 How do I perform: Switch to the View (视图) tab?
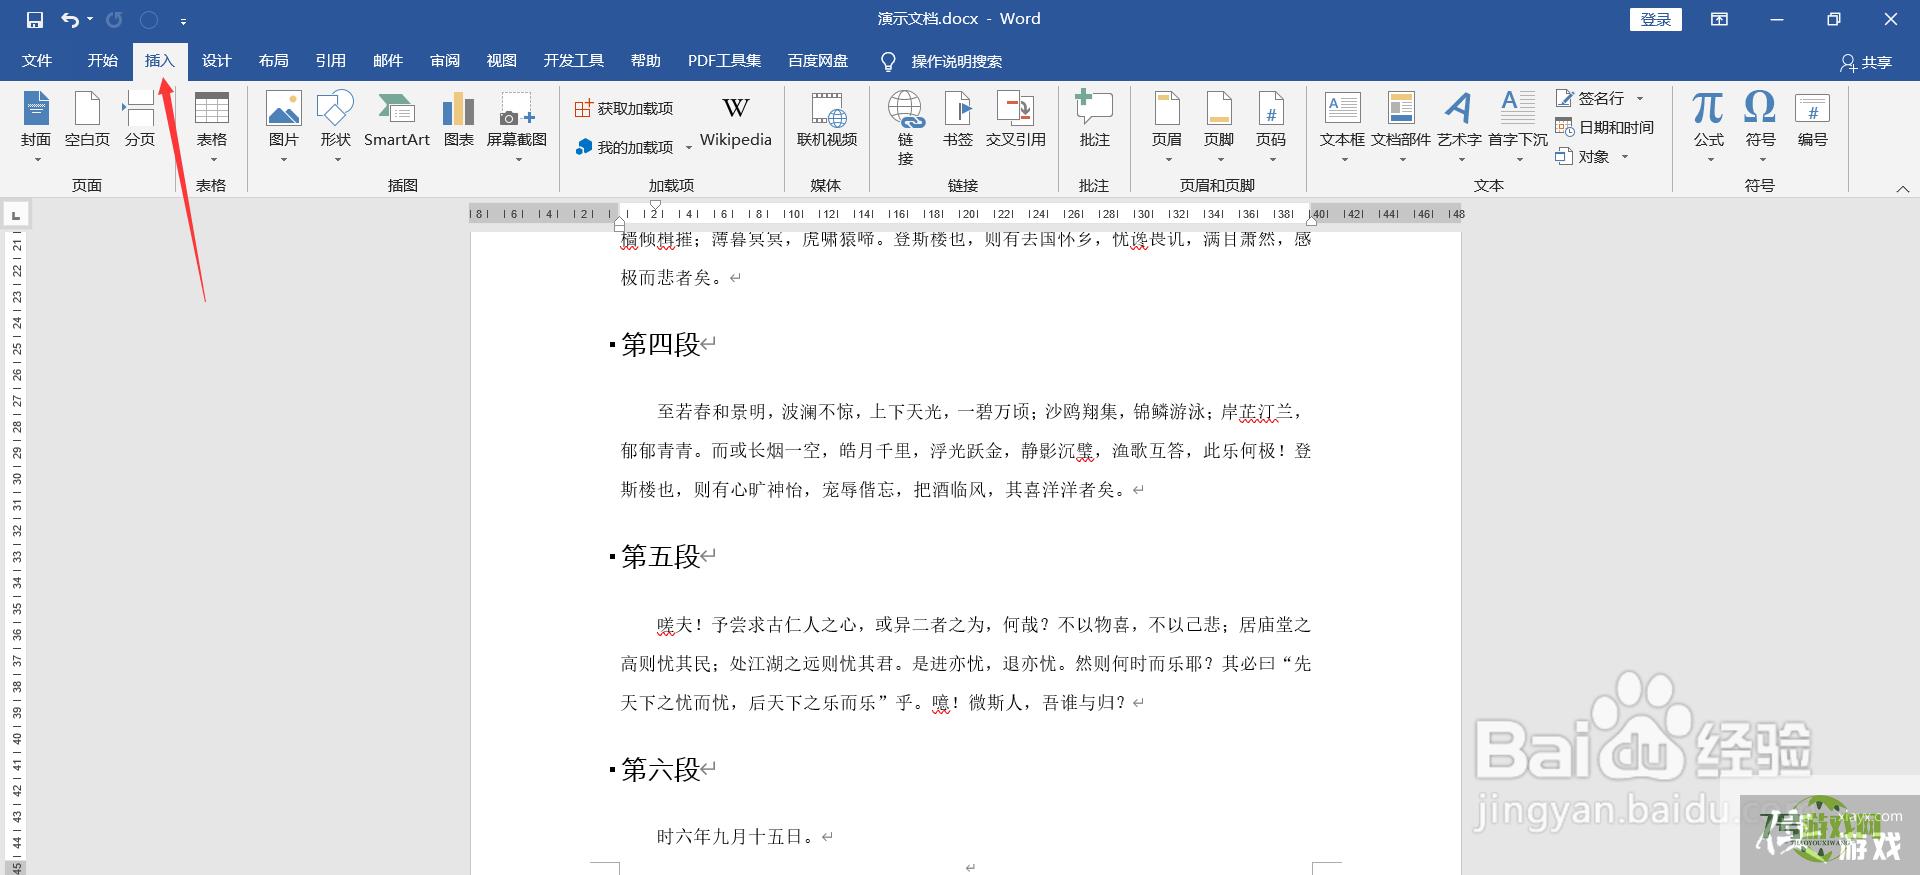tap(501, 61)
